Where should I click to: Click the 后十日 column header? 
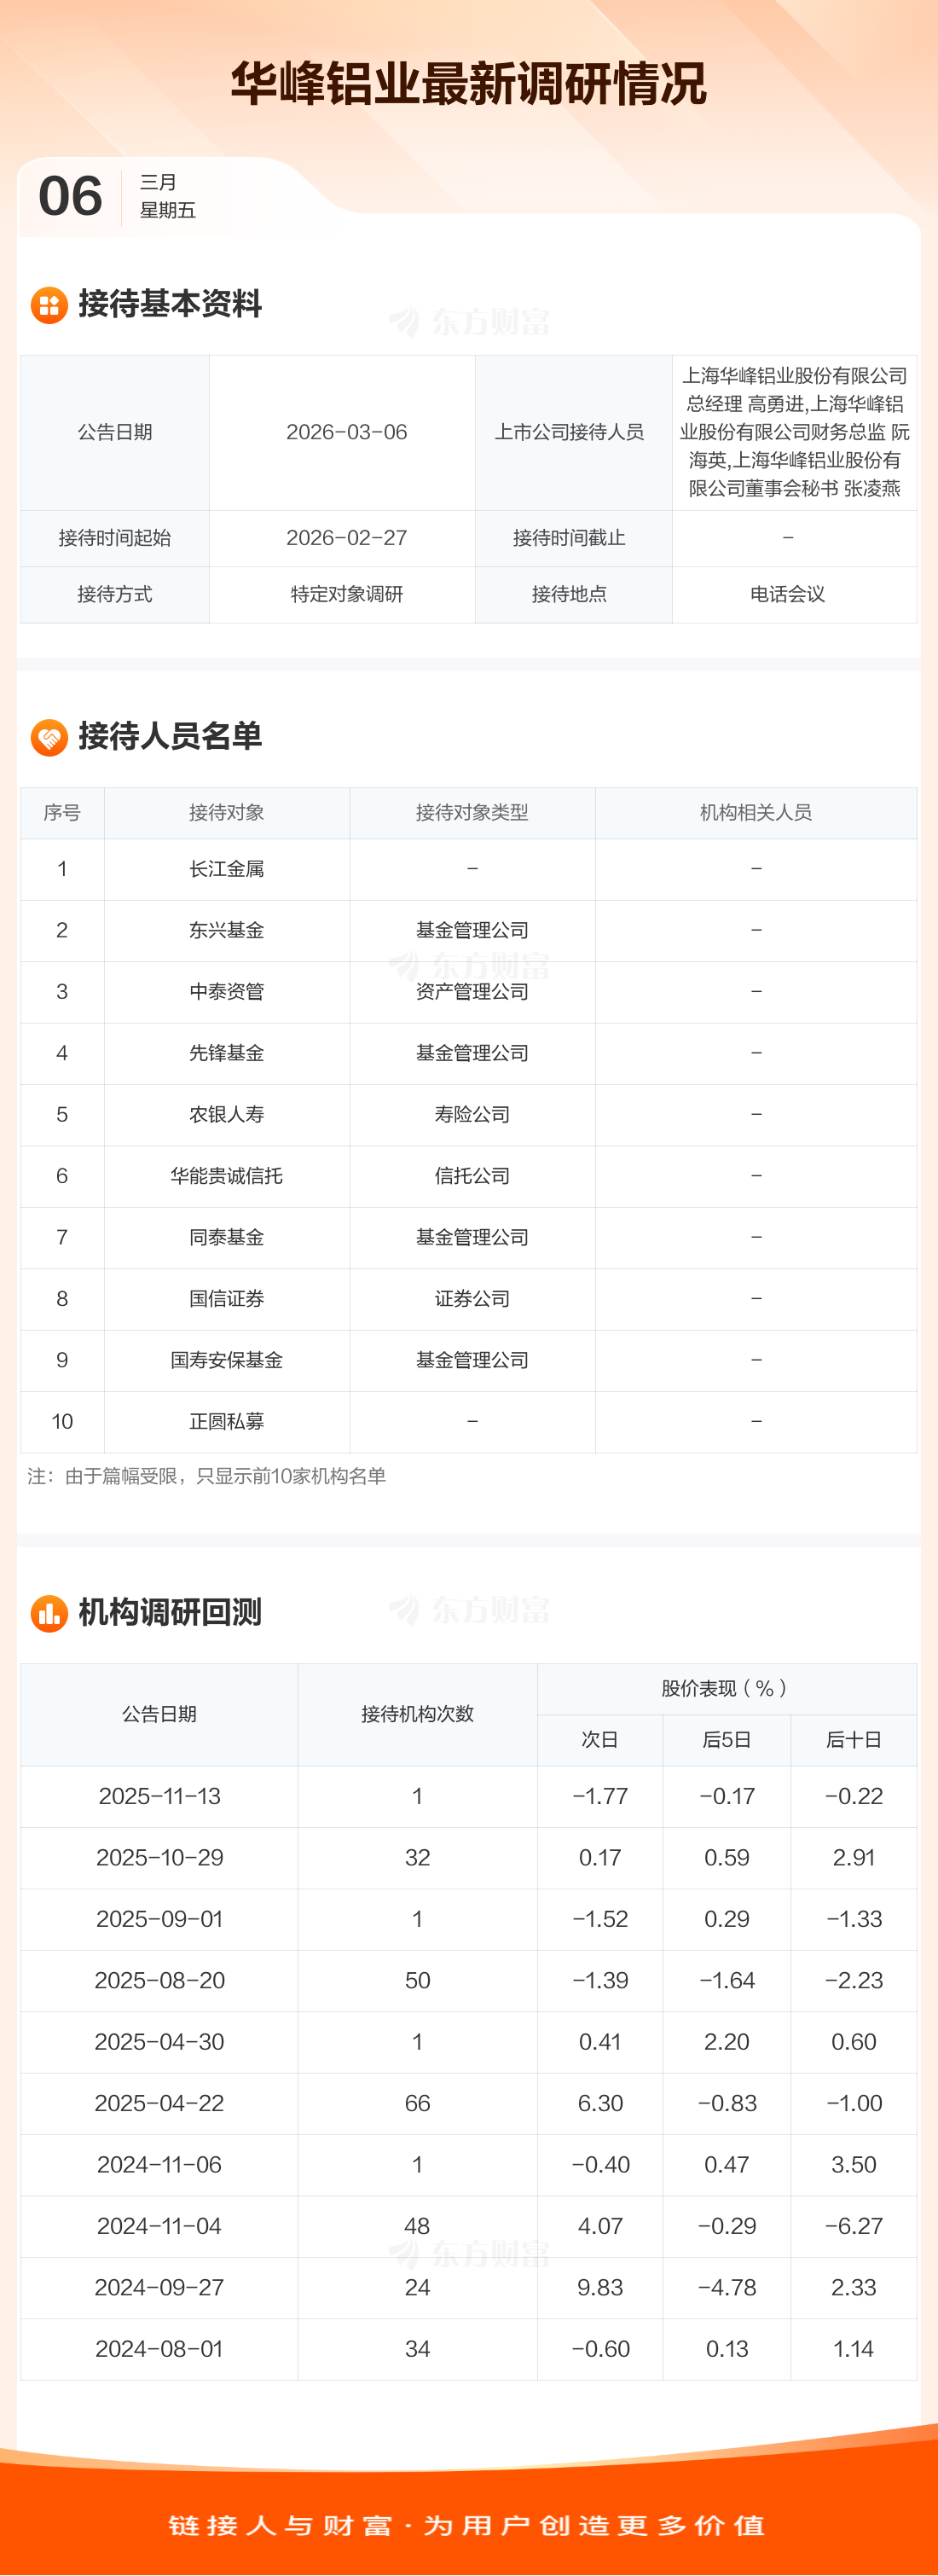click(853, 1740)
